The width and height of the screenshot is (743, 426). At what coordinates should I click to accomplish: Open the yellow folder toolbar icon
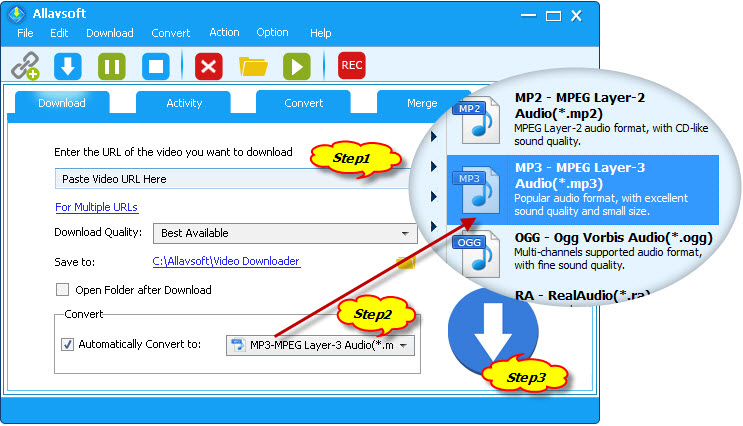click(x=253, y=67)
